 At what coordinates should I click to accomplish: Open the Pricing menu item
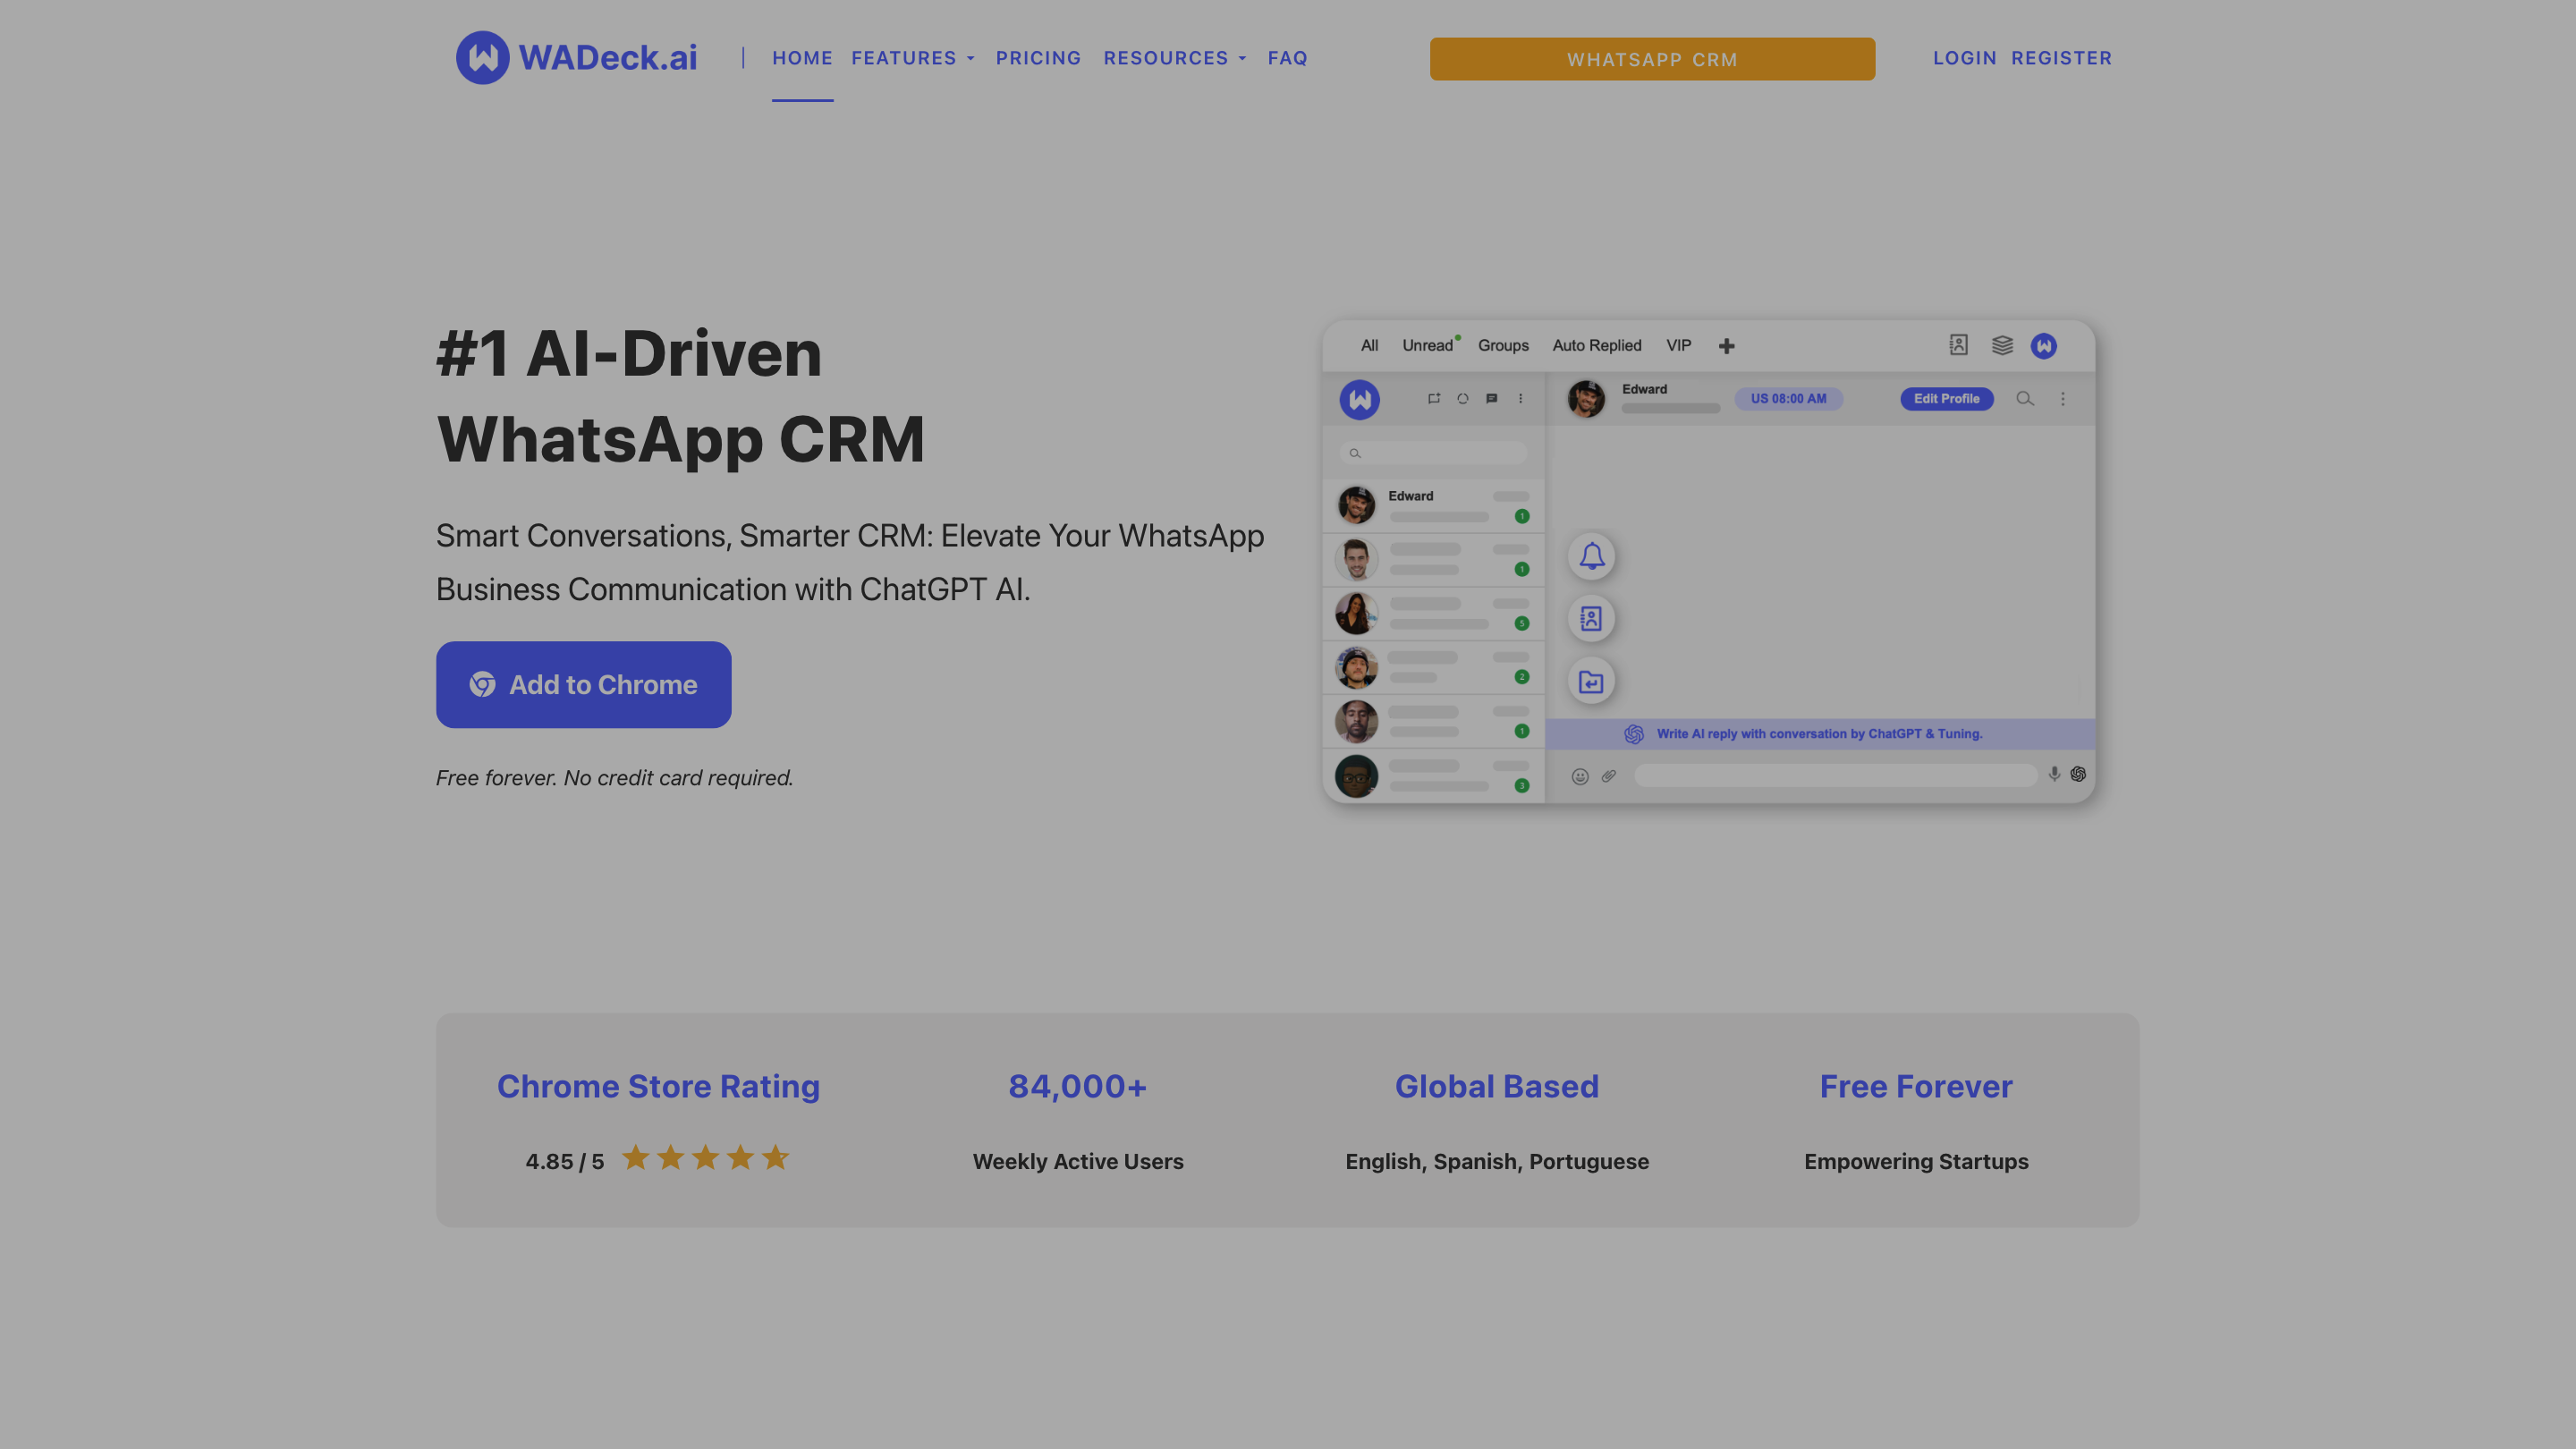click(1038, 58)
